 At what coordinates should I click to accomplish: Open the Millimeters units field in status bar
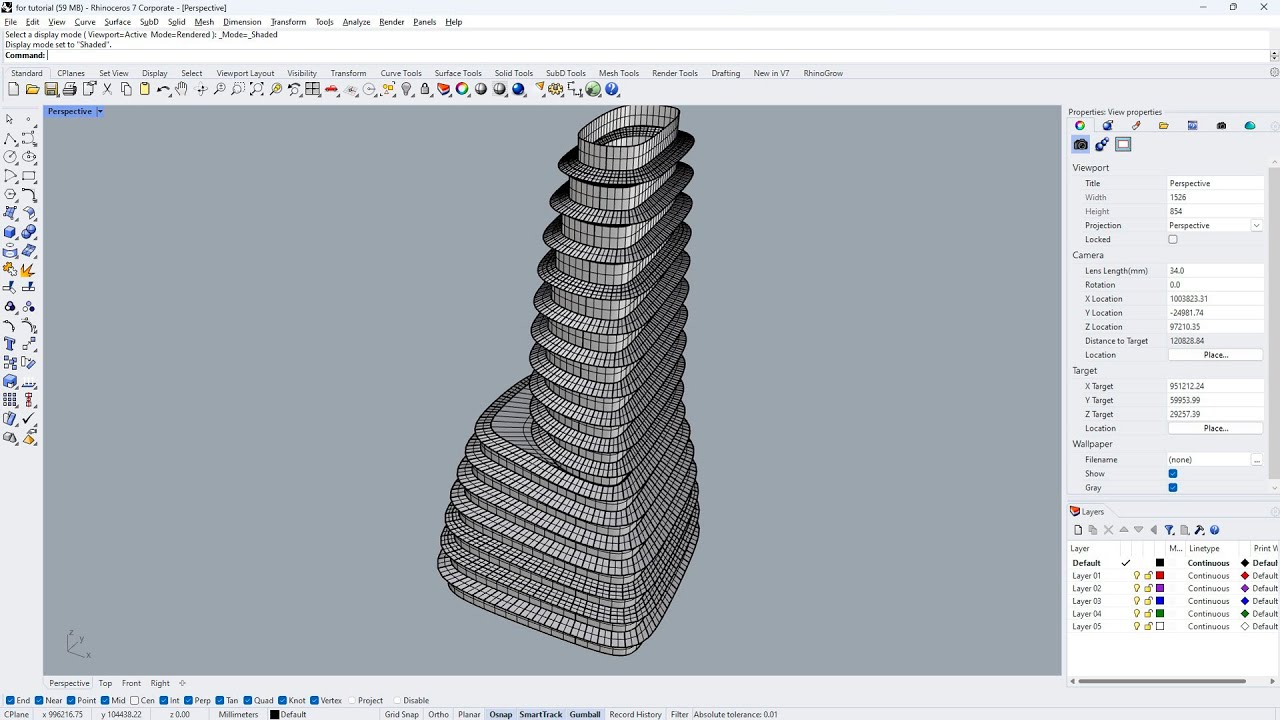click(238, 714)
